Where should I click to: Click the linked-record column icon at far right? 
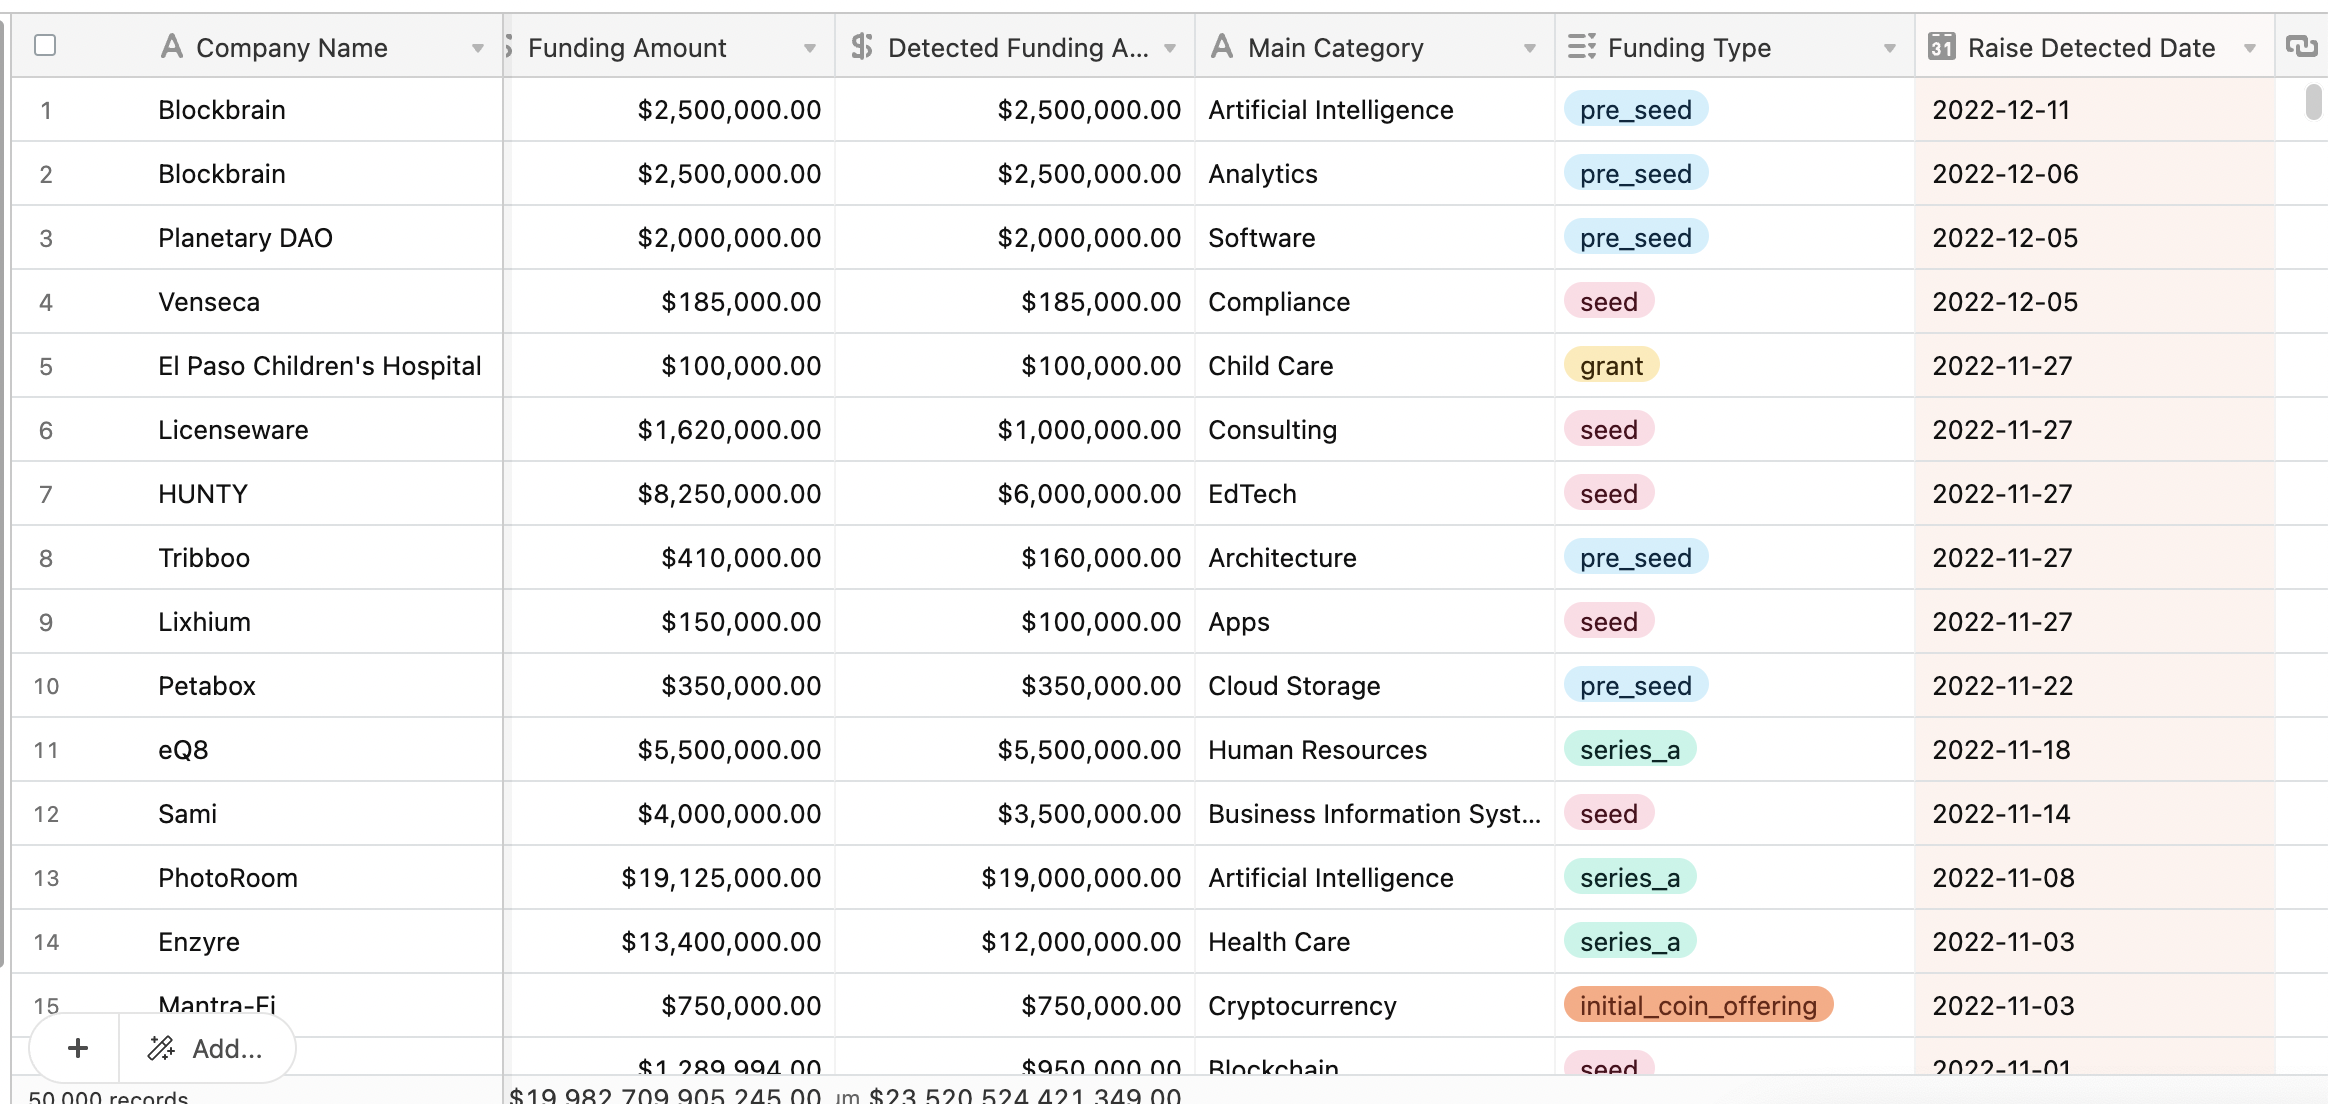click(x=2302, y=47)
